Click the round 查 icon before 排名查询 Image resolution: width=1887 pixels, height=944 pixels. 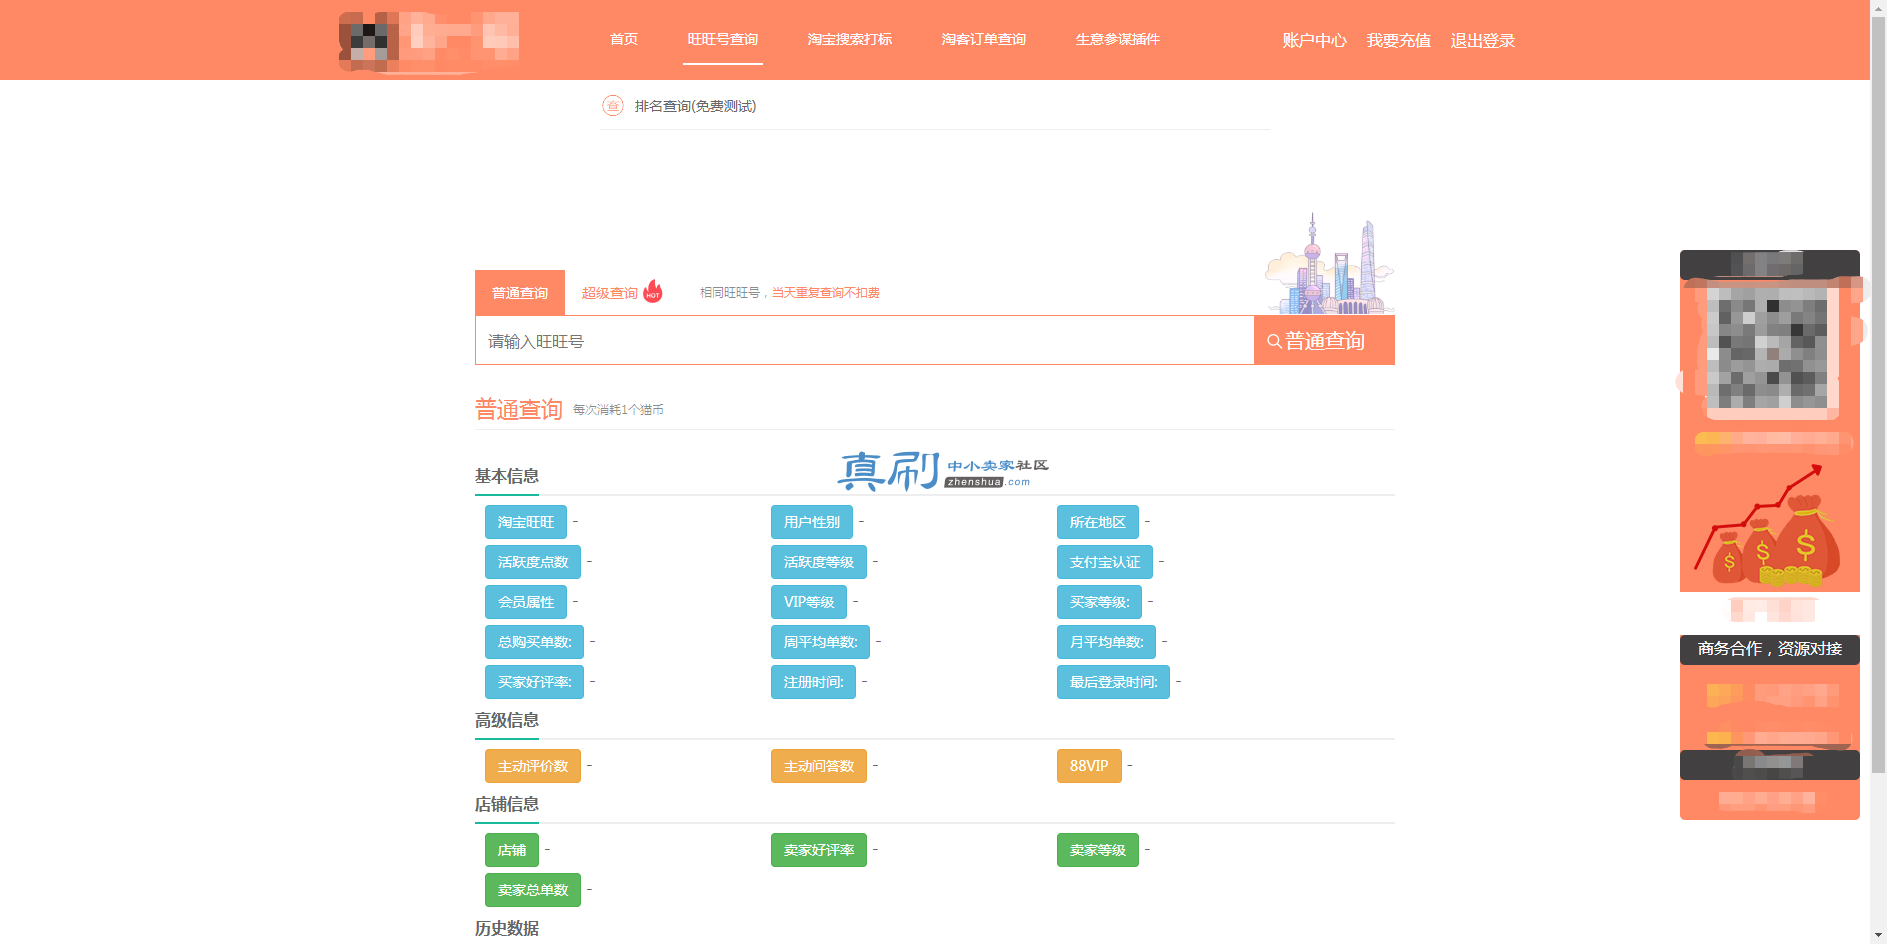point(613,105)
